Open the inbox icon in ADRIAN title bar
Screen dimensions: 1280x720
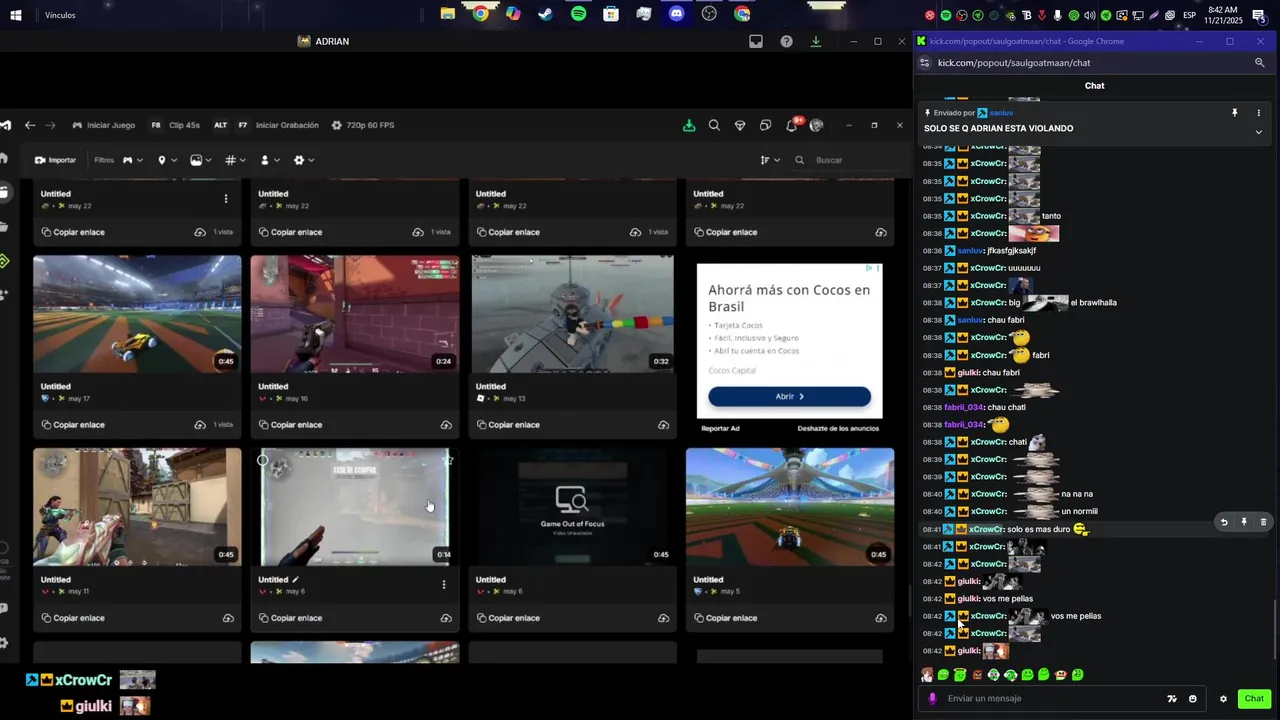756,41
